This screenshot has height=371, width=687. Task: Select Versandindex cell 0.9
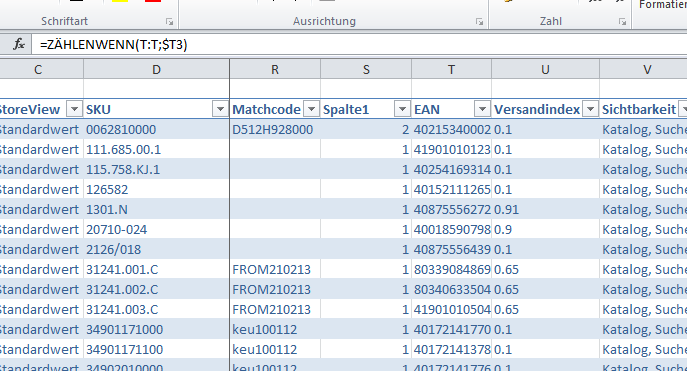coord(545,230)
